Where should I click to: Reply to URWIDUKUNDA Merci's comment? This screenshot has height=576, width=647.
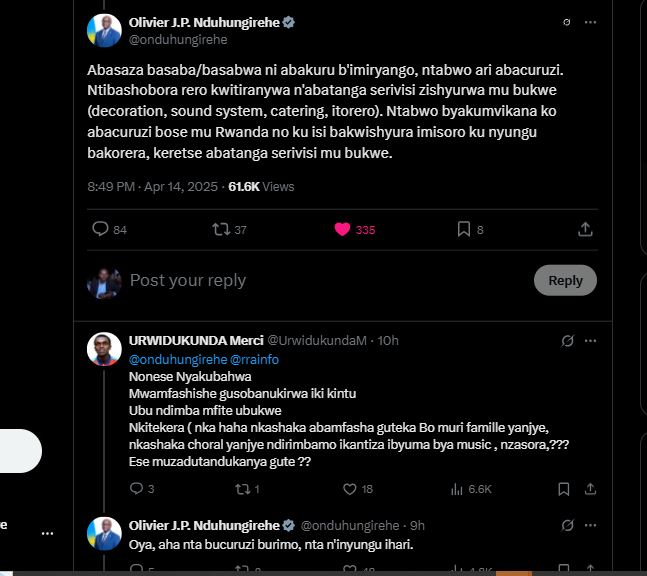pyautogui.click(x=136, y=489)
